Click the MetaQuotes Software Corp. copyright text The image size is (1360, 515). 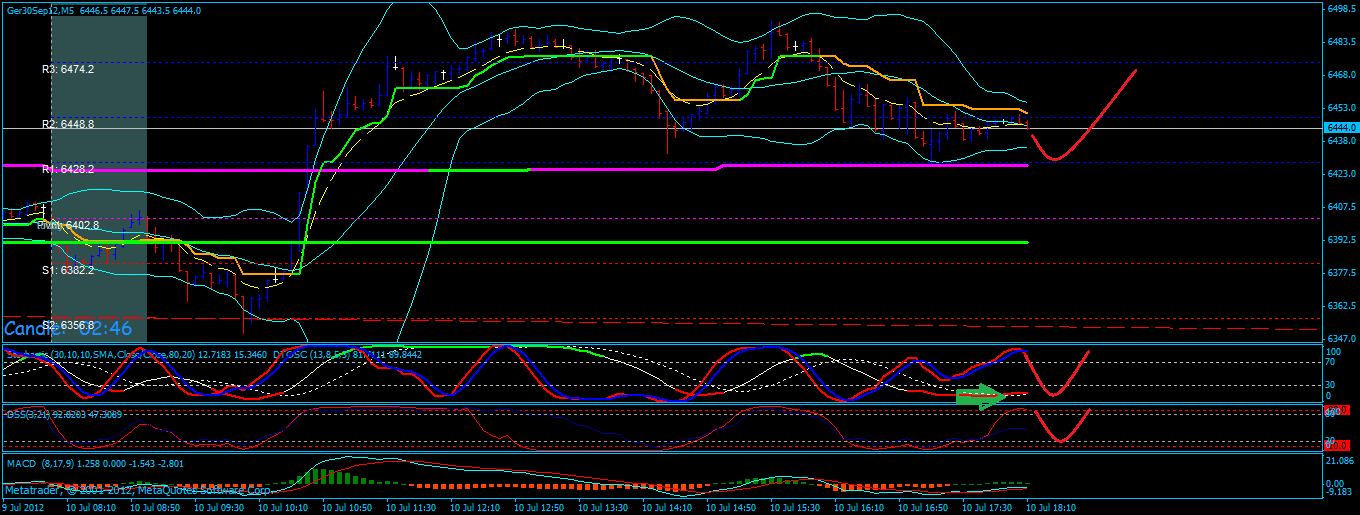[x=136, y=490]
